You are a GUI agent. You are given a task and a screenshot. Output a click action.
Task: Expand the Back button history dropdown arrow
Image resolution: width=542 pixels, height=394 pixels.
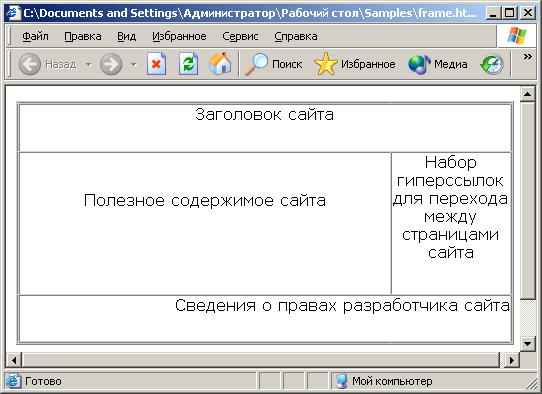(89, 65)
